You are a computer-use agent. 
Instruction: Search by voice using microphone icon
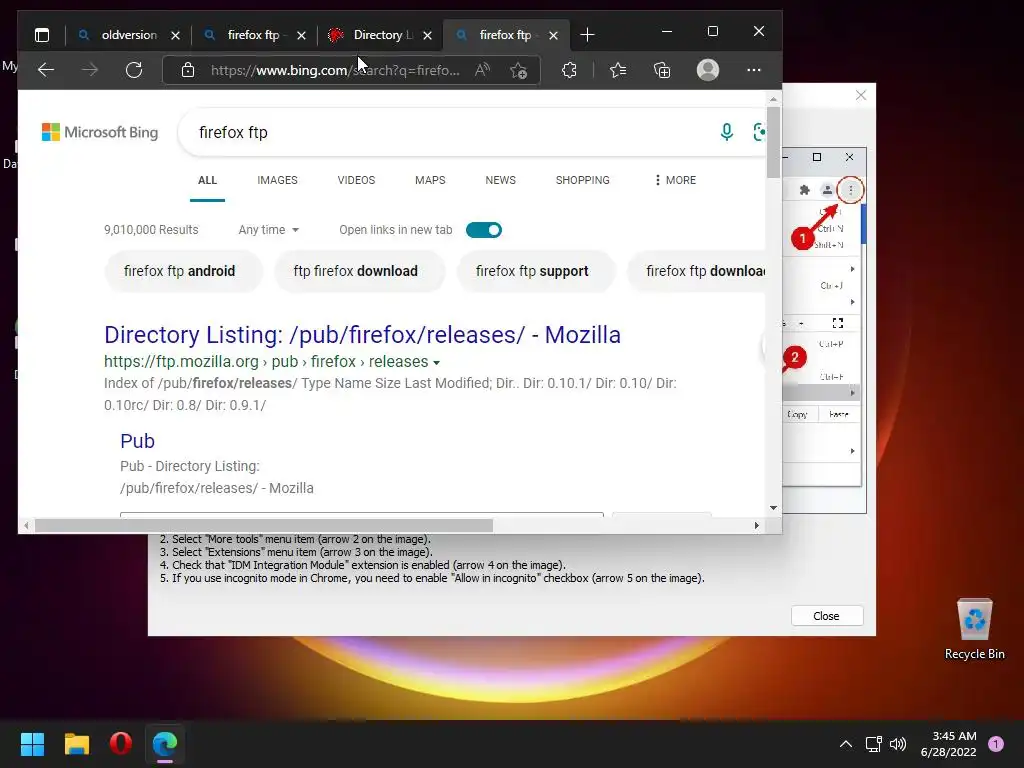[726, 132]
